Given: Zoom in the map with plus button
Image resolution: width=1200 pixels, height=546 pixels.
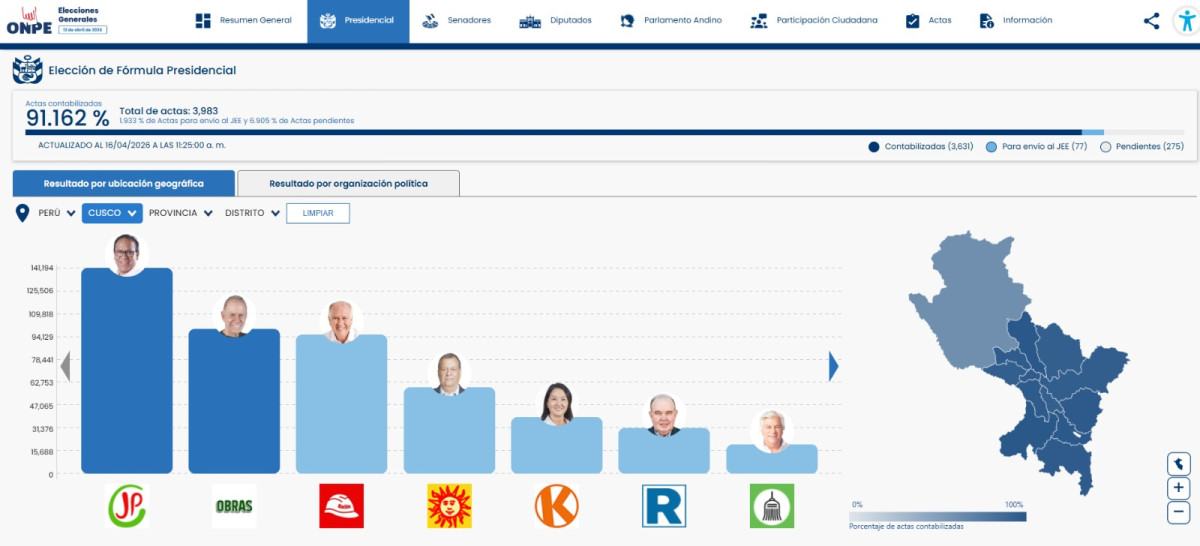Looking at the screenshot, I should tap(1179, 488).
